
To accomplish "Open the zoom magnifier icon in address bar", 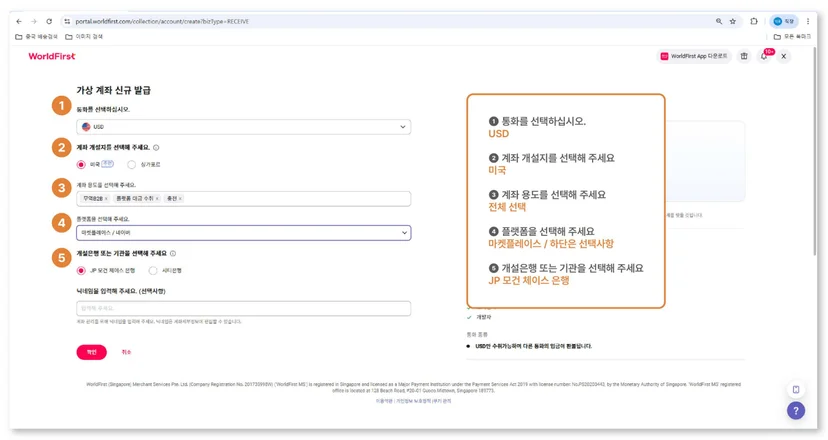I will pos(719,22).
